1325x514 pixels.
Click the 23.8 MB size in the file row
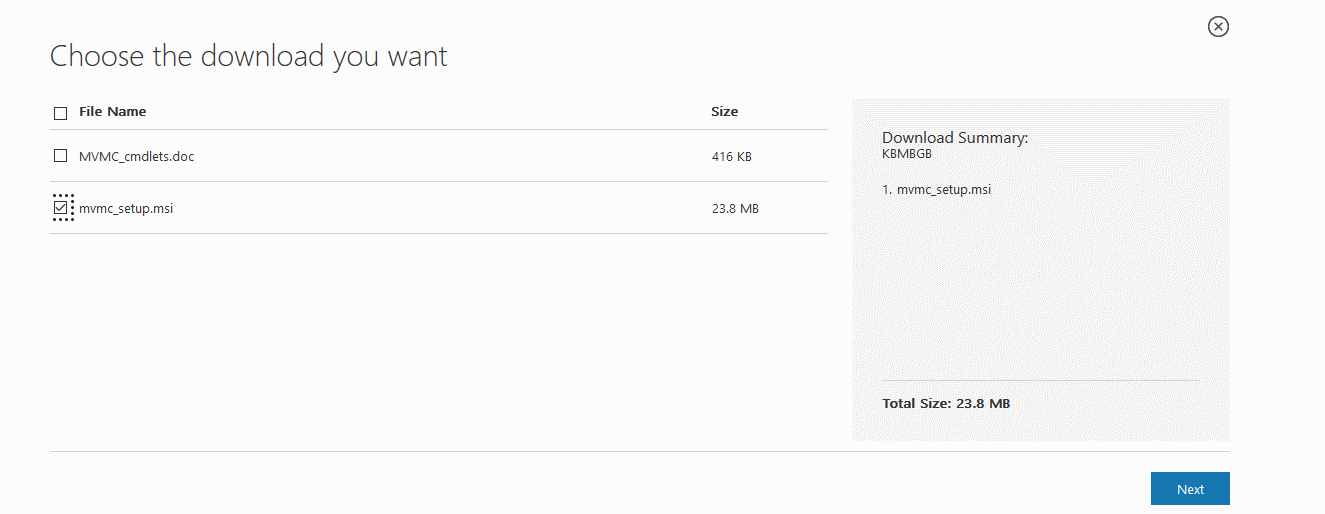point(735,209)
